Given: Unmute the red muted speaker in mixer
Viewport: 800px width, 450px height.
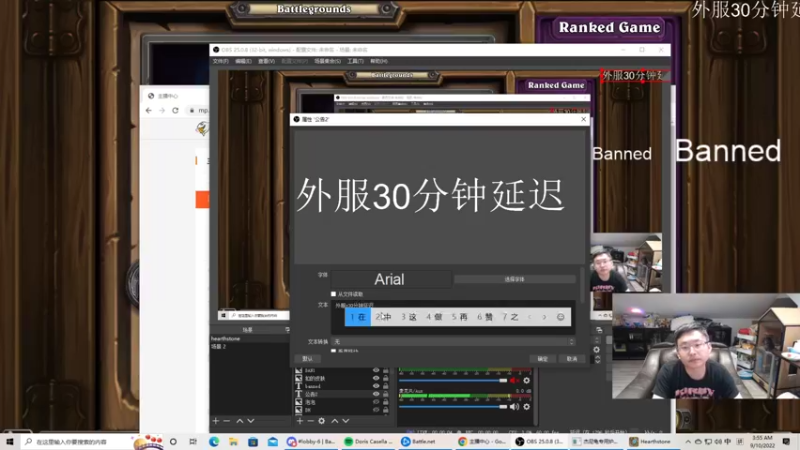Looking at the screenshot, I should coord(514,380).
